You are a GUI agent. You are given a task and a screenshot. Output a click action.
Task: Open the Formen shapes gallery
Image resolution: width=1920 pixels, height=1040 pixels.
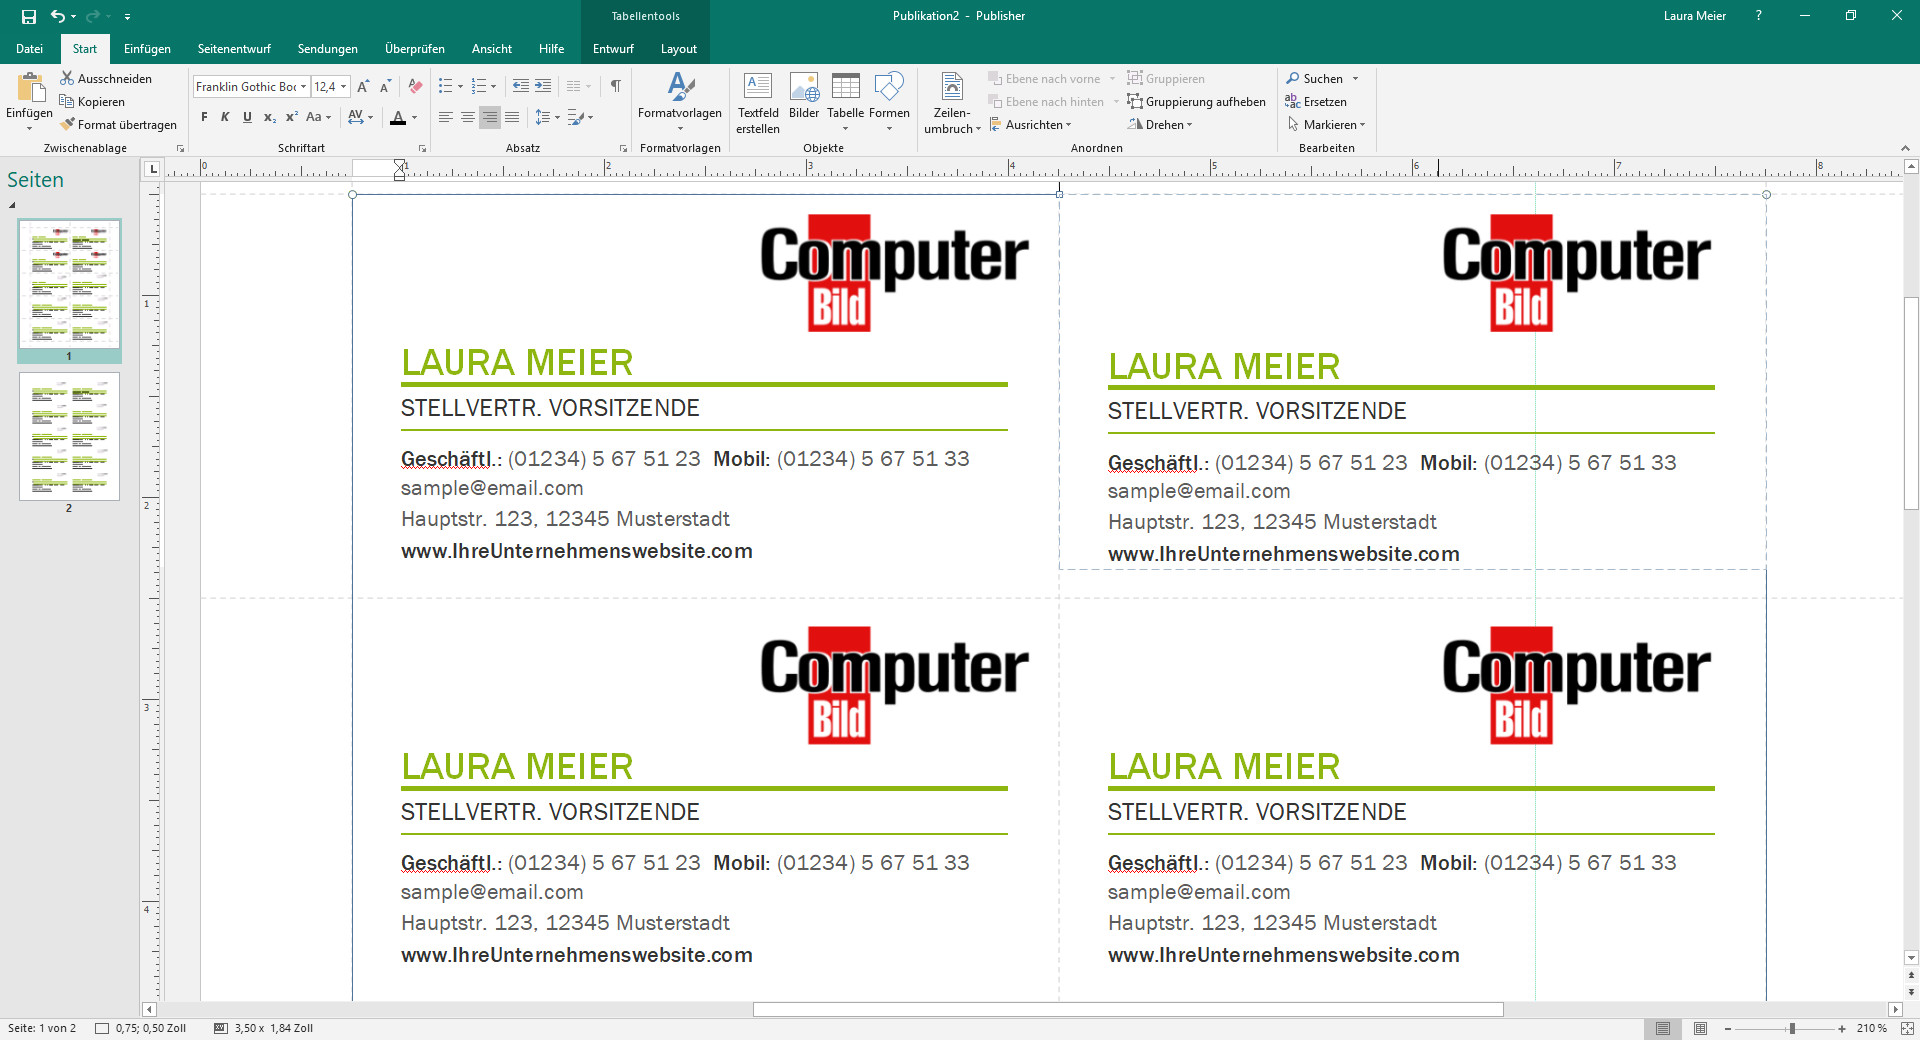pyautogui.click(x=889, y=103)
